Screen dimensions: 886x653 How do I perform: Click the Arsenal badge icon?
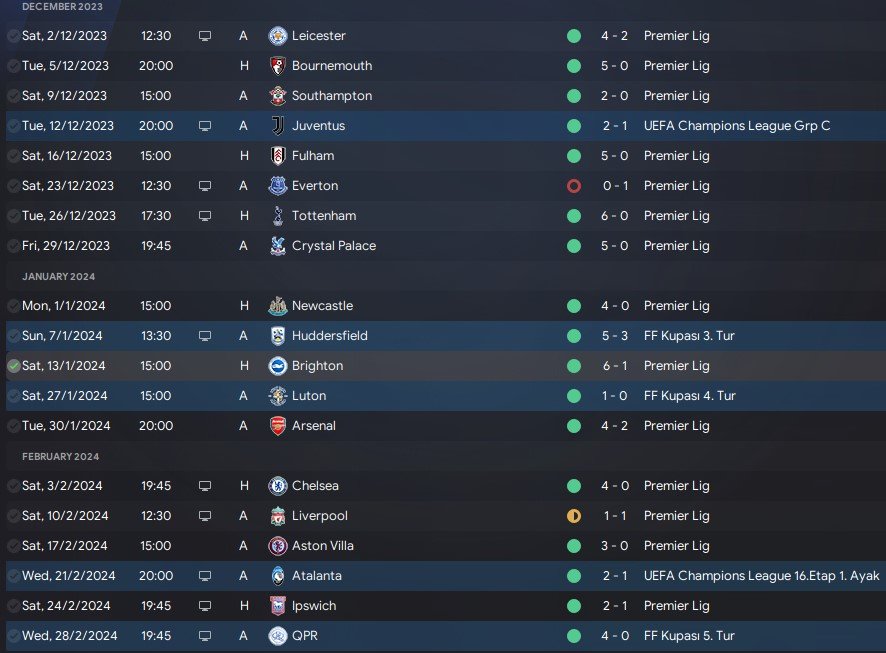click(x=278, y=426)
